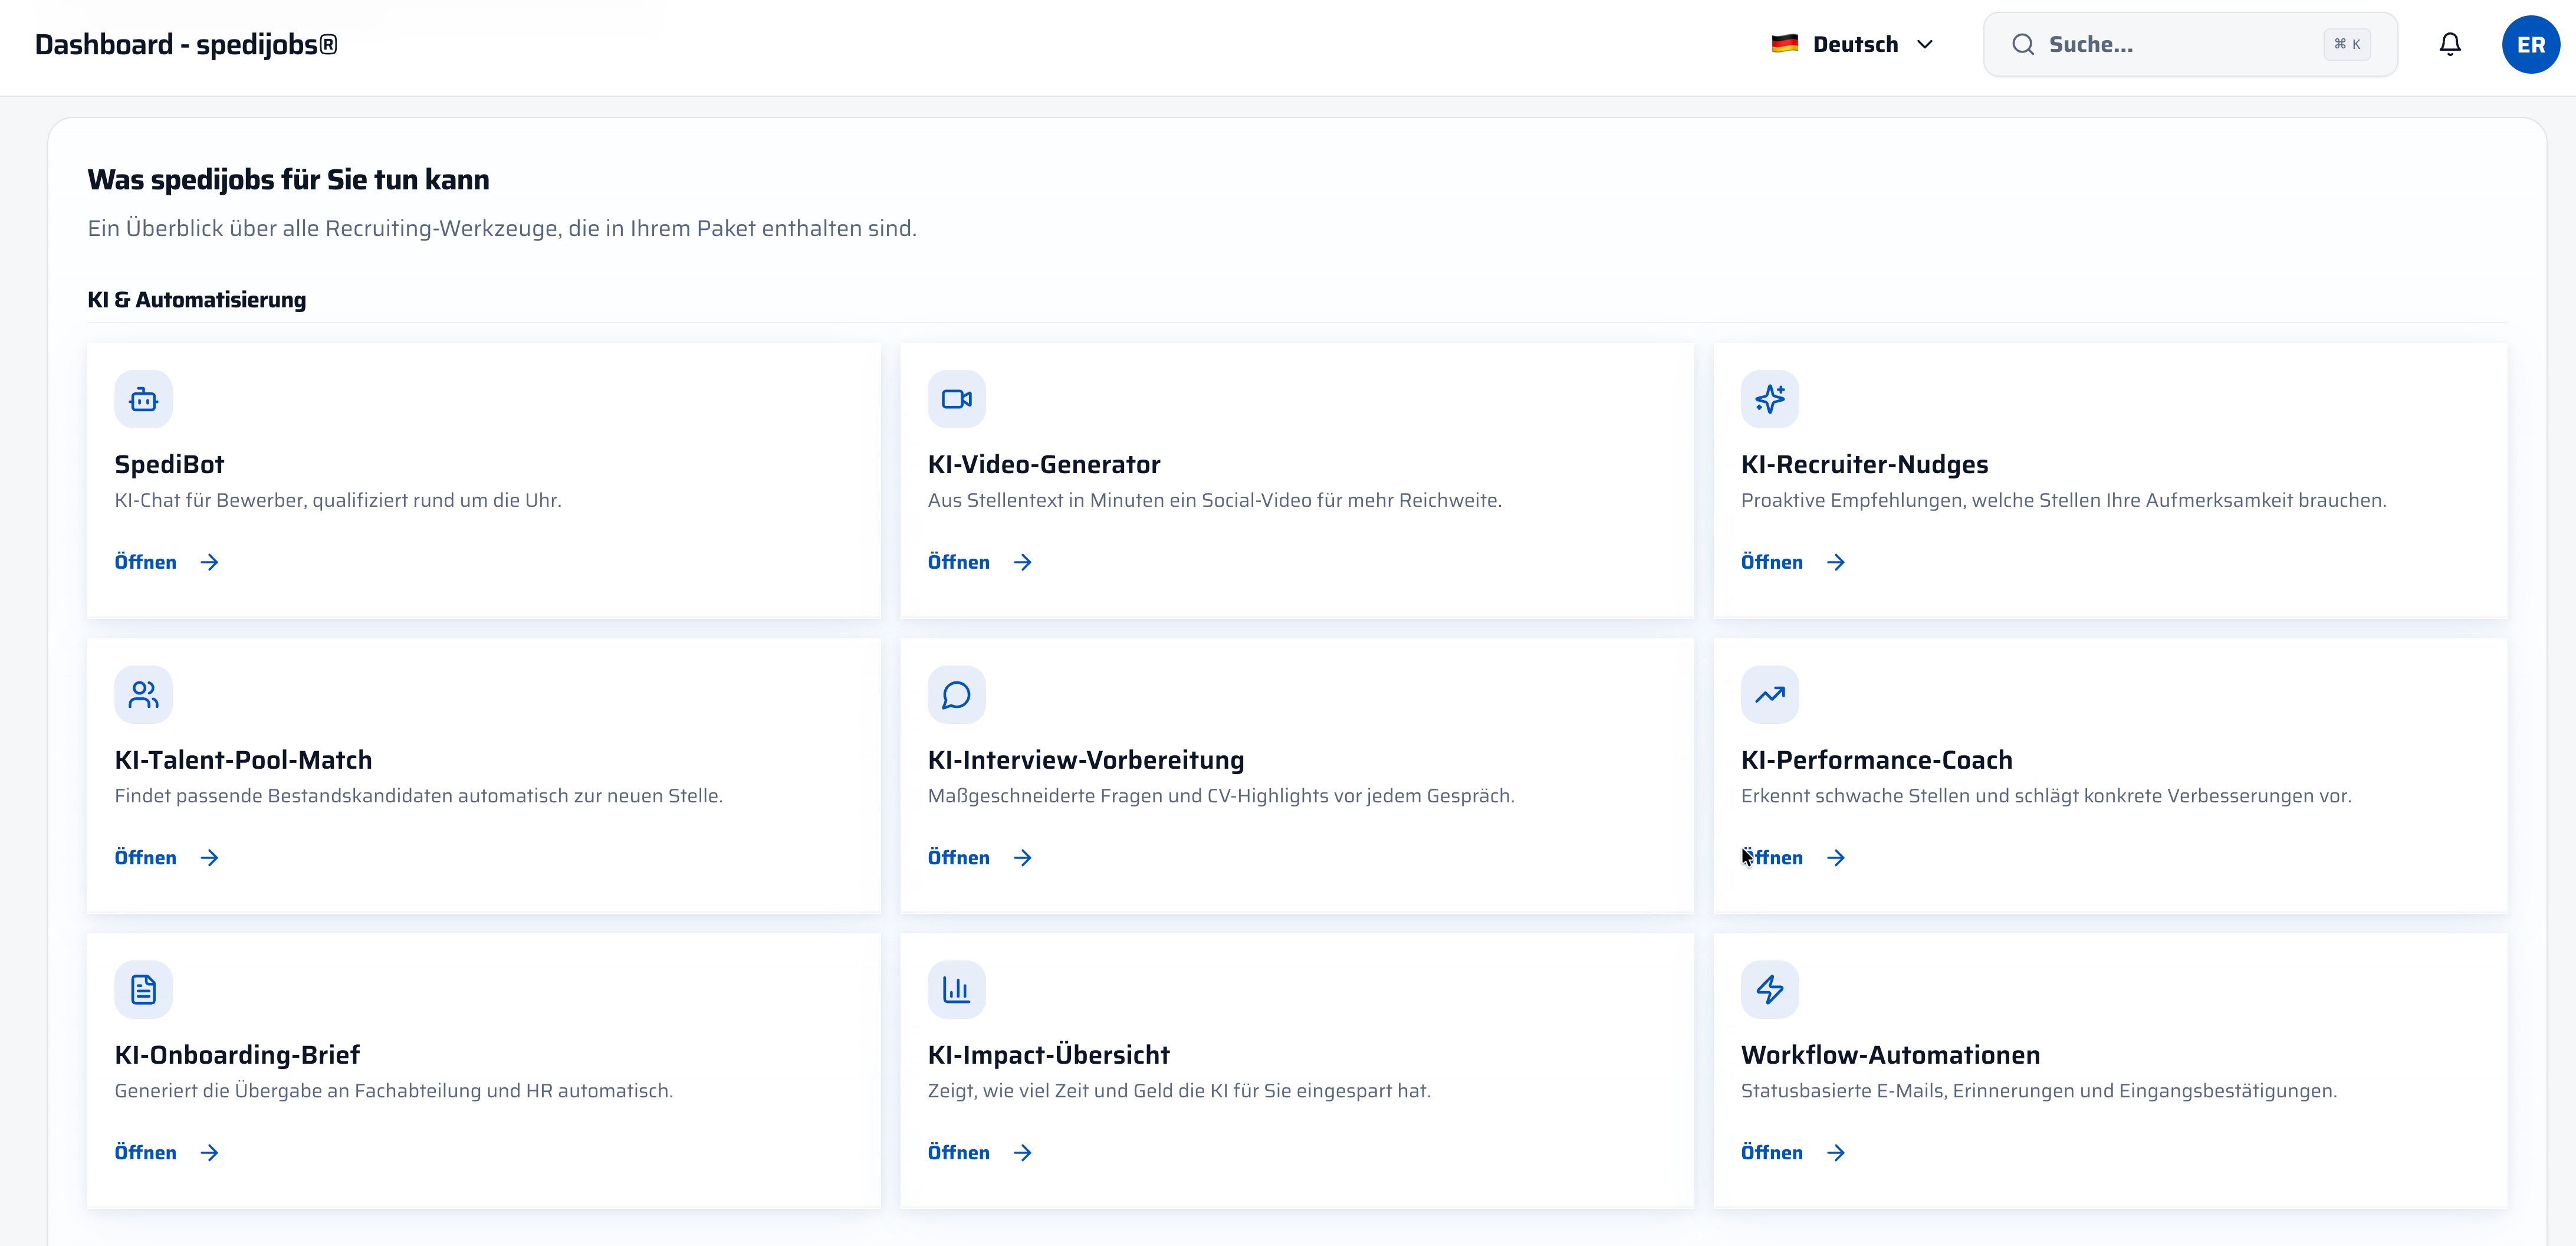Screen dimensions: 2576x1246
Task: Click the Workflow-Automationen card title
Action: 1890,1054
